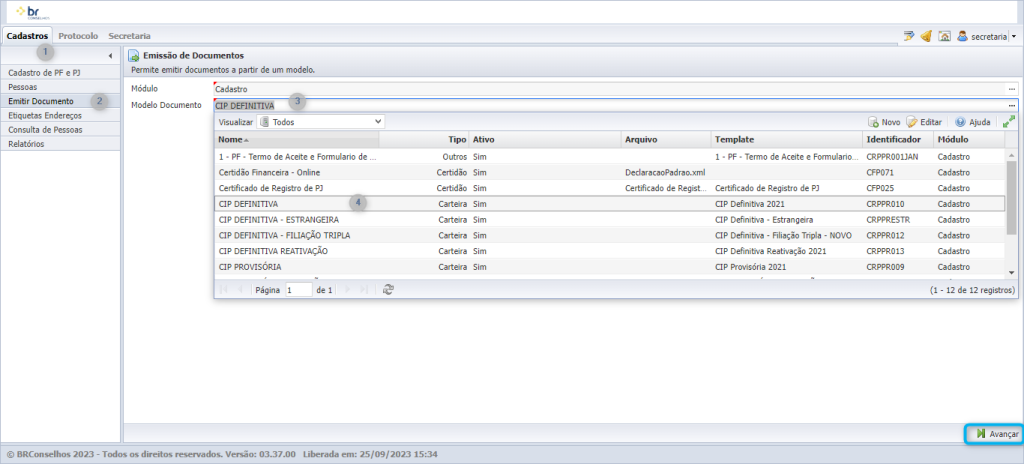The image size is (1024, 464).
Task: Click the Página number input box
Action: click(x=299, y=290)
